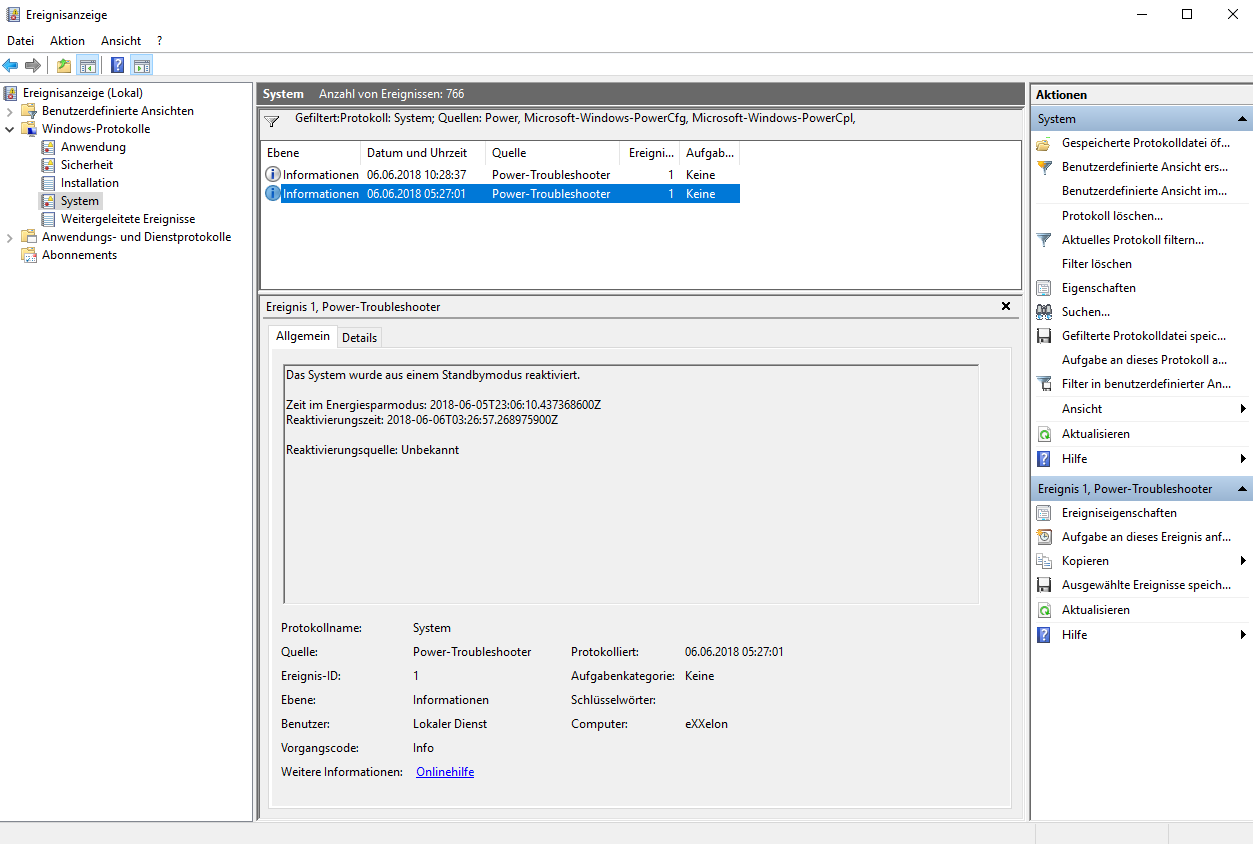Select the Ereignisanzeige (Lokal) root node
This screenshot has height=844, width=1253.
tap(83, 93)
